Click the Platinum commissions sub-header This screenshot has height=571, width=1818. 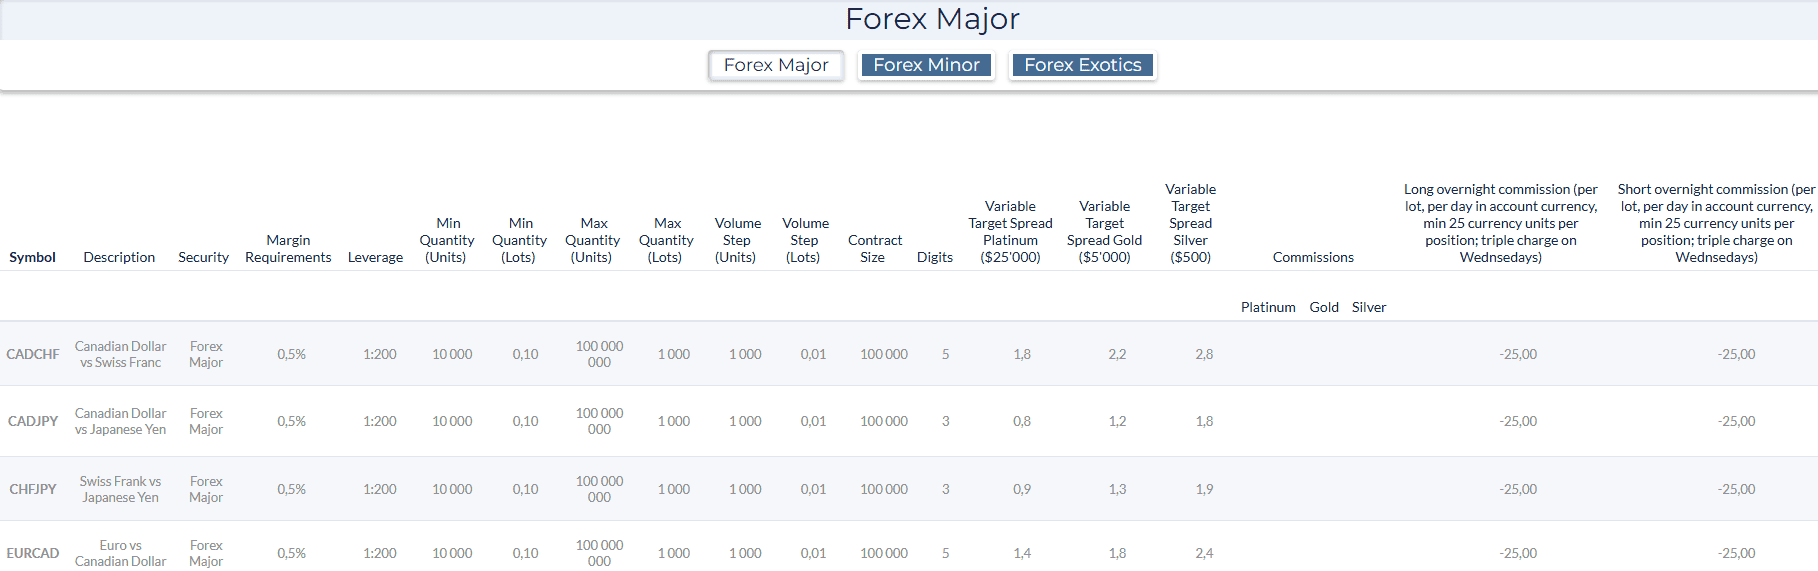click(x=1268, y=307)
